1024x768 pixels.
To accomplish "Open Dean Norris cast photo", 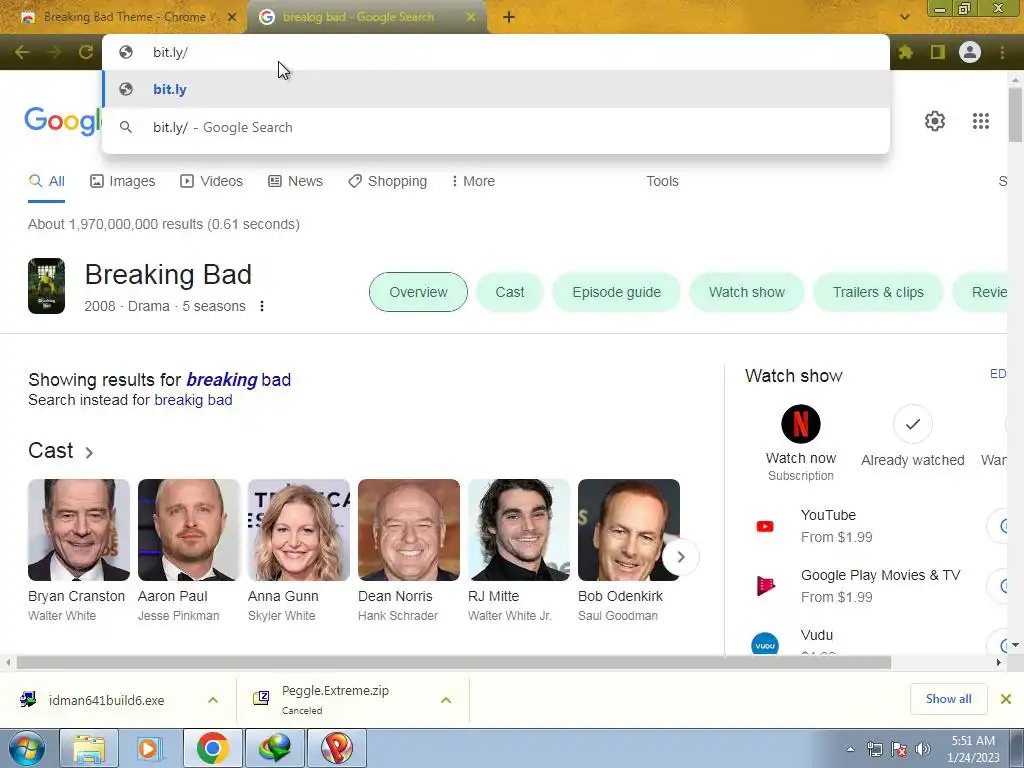I will (x=409, y=530).
